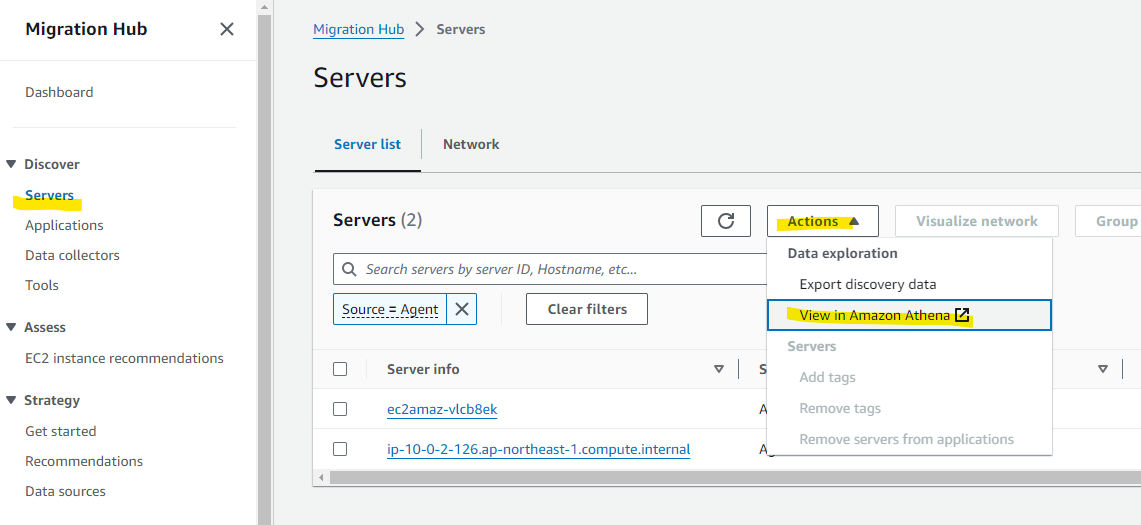Remove the Source = Agent filter
The width and height of the screenshot is (1141, 525).
[x=461, y=309]
